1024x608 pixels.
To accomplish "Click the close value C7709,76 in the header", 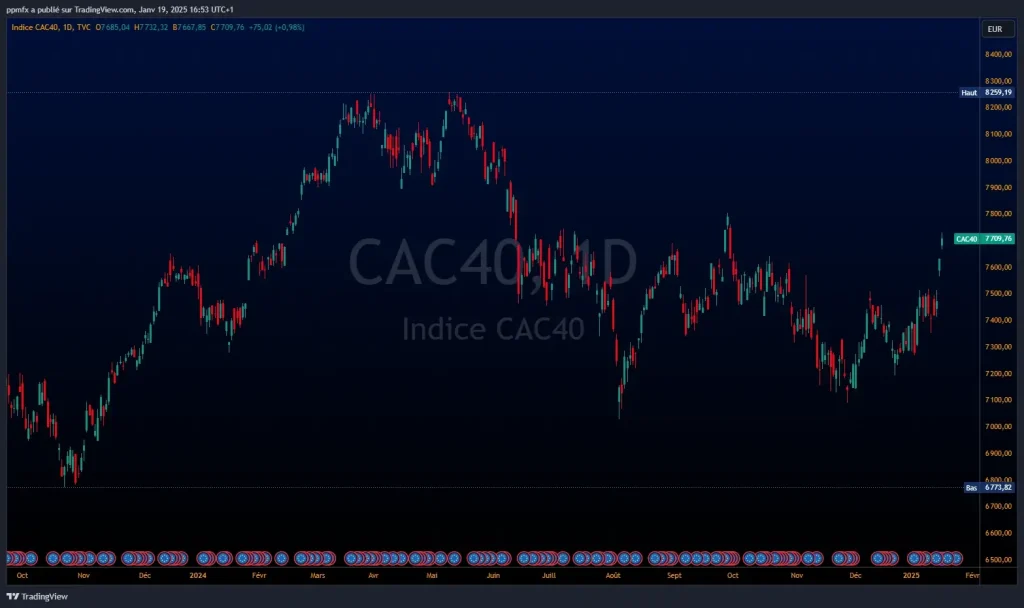I will coord(227,27).
